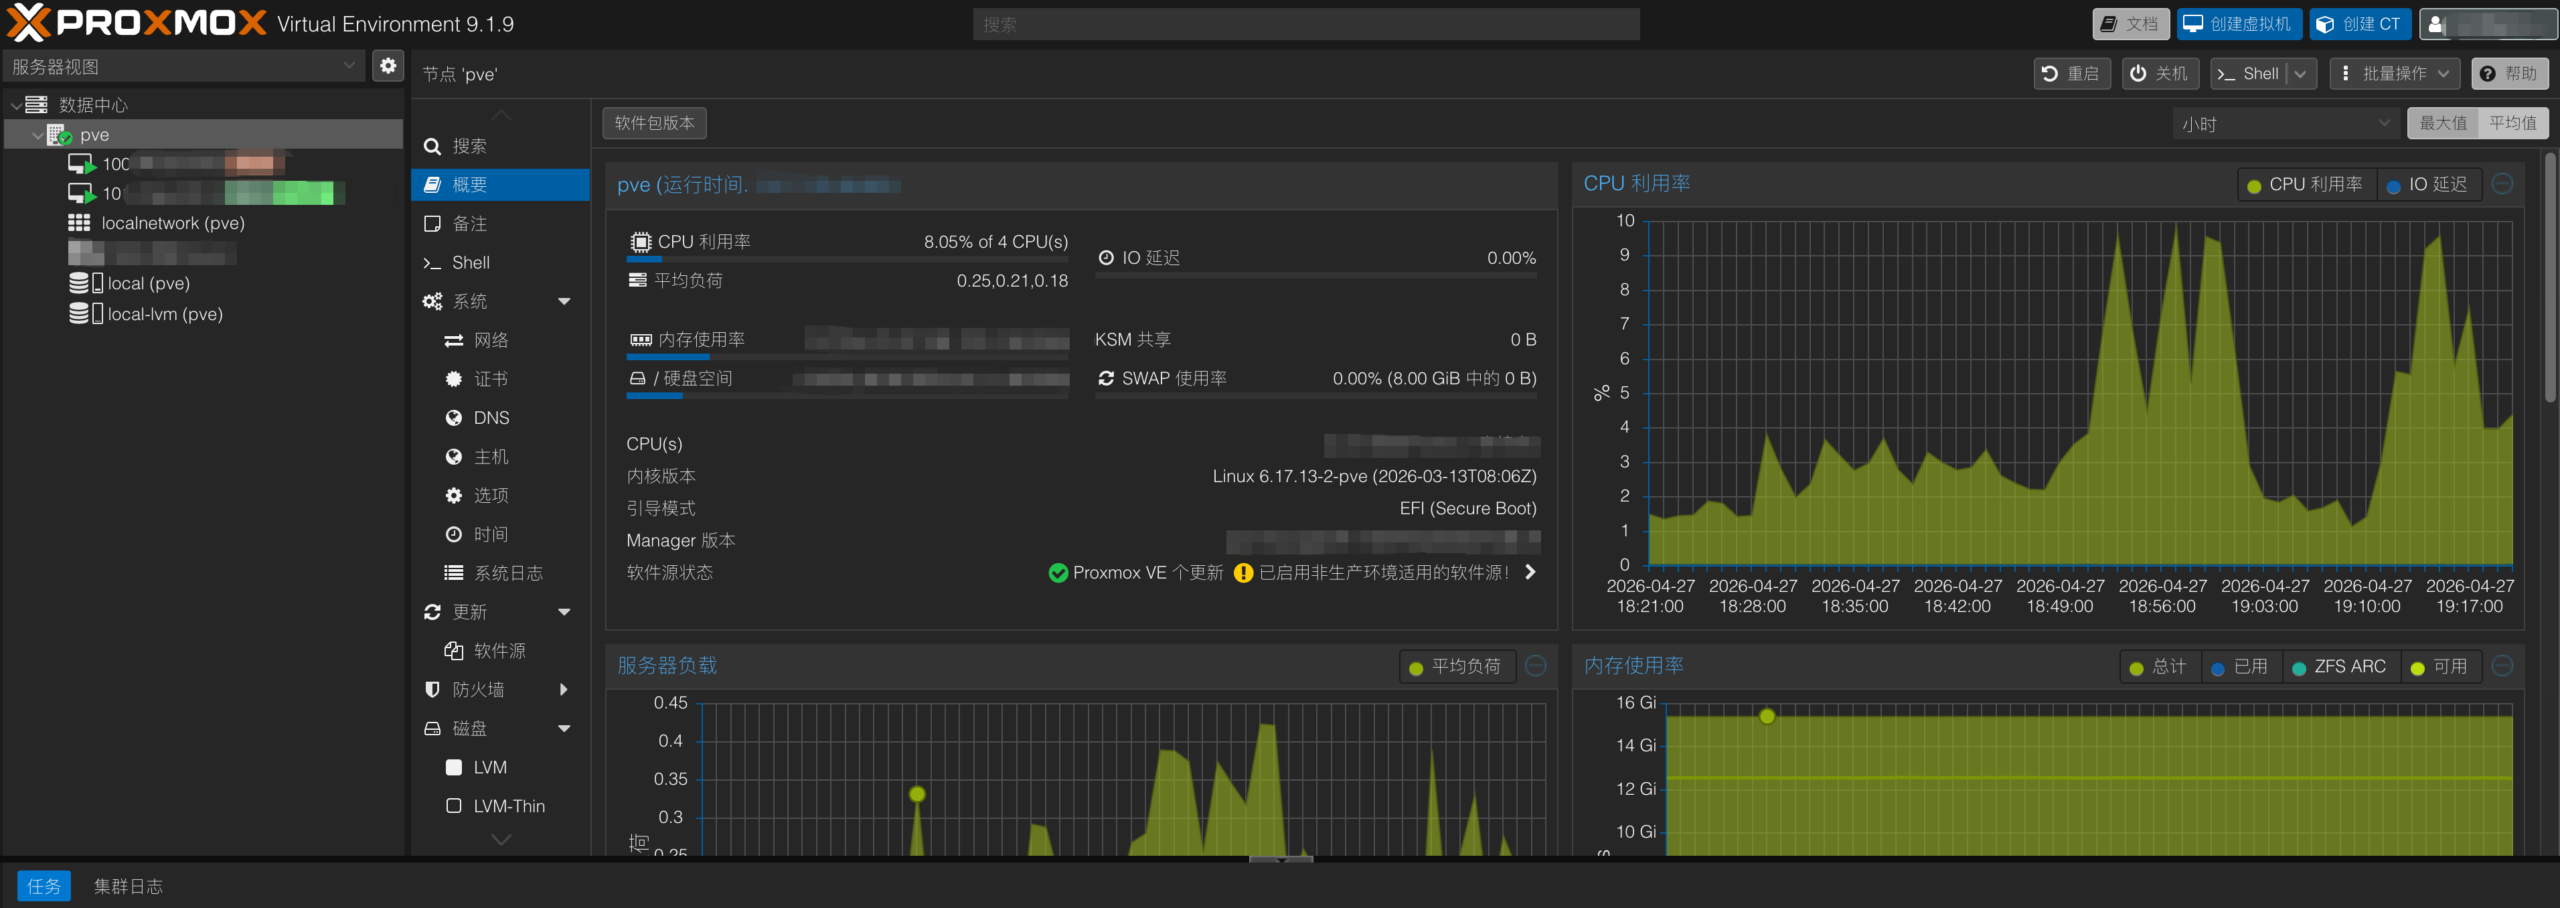
Task: Click the local-lvm (pve) storage icon
Action: click(x=85, y=314)
